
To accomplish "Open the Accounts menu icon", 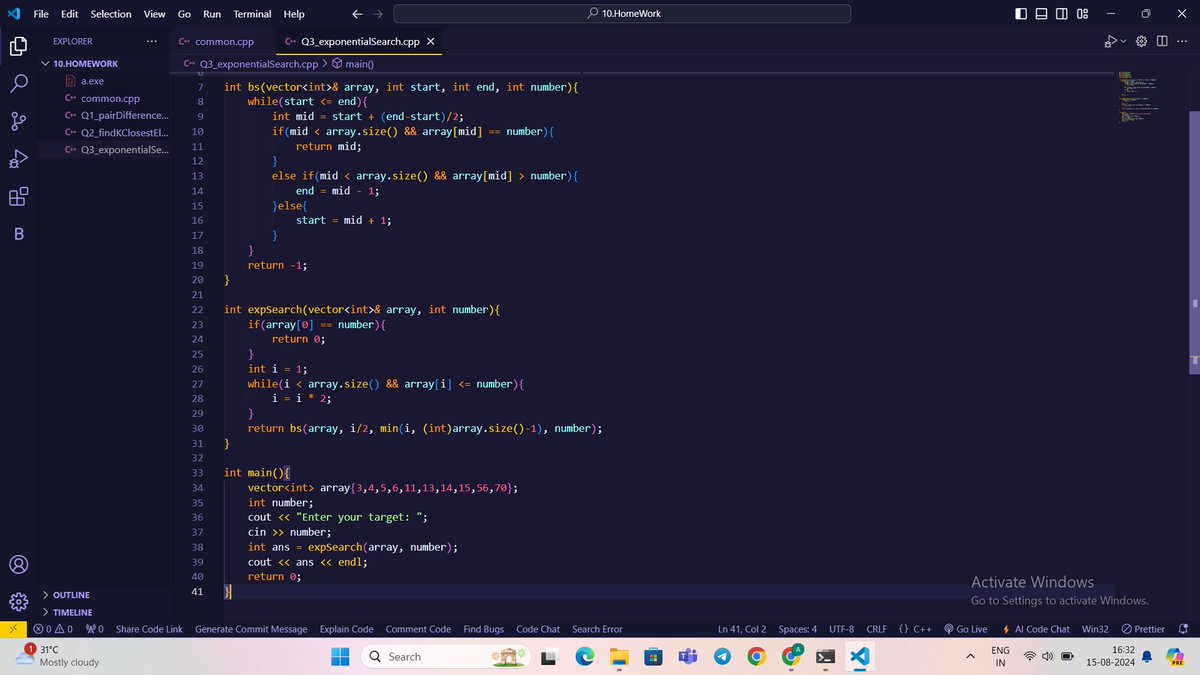I will tap(18, 564).
